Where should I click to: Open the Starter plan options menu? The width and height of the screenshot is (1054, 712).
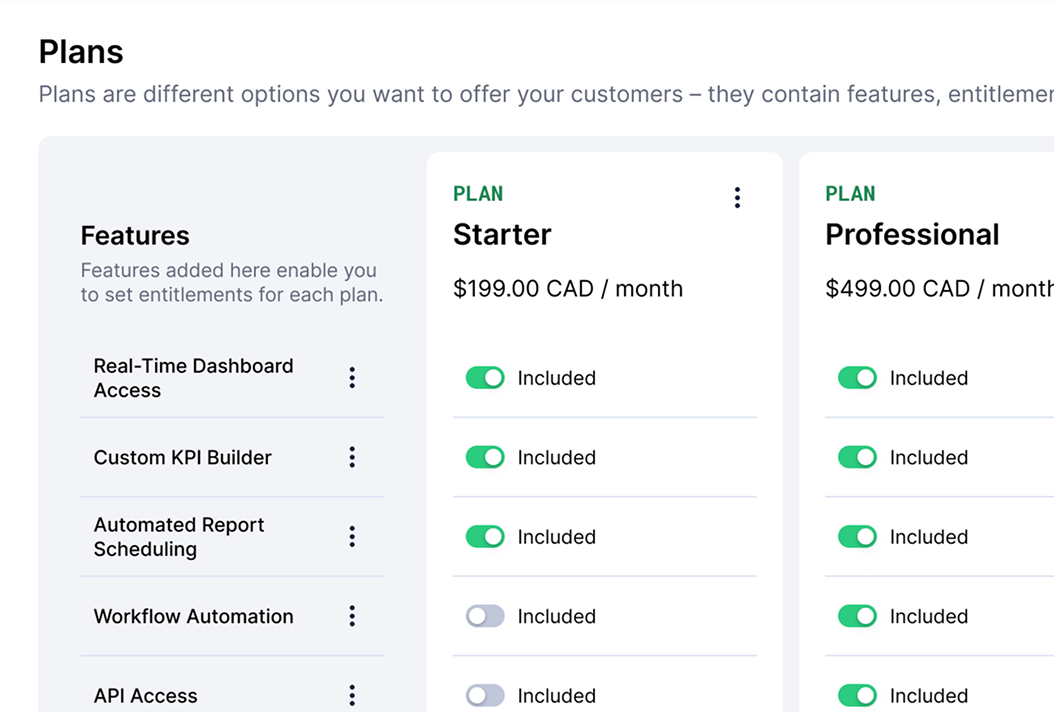click(x=737, y=198)
